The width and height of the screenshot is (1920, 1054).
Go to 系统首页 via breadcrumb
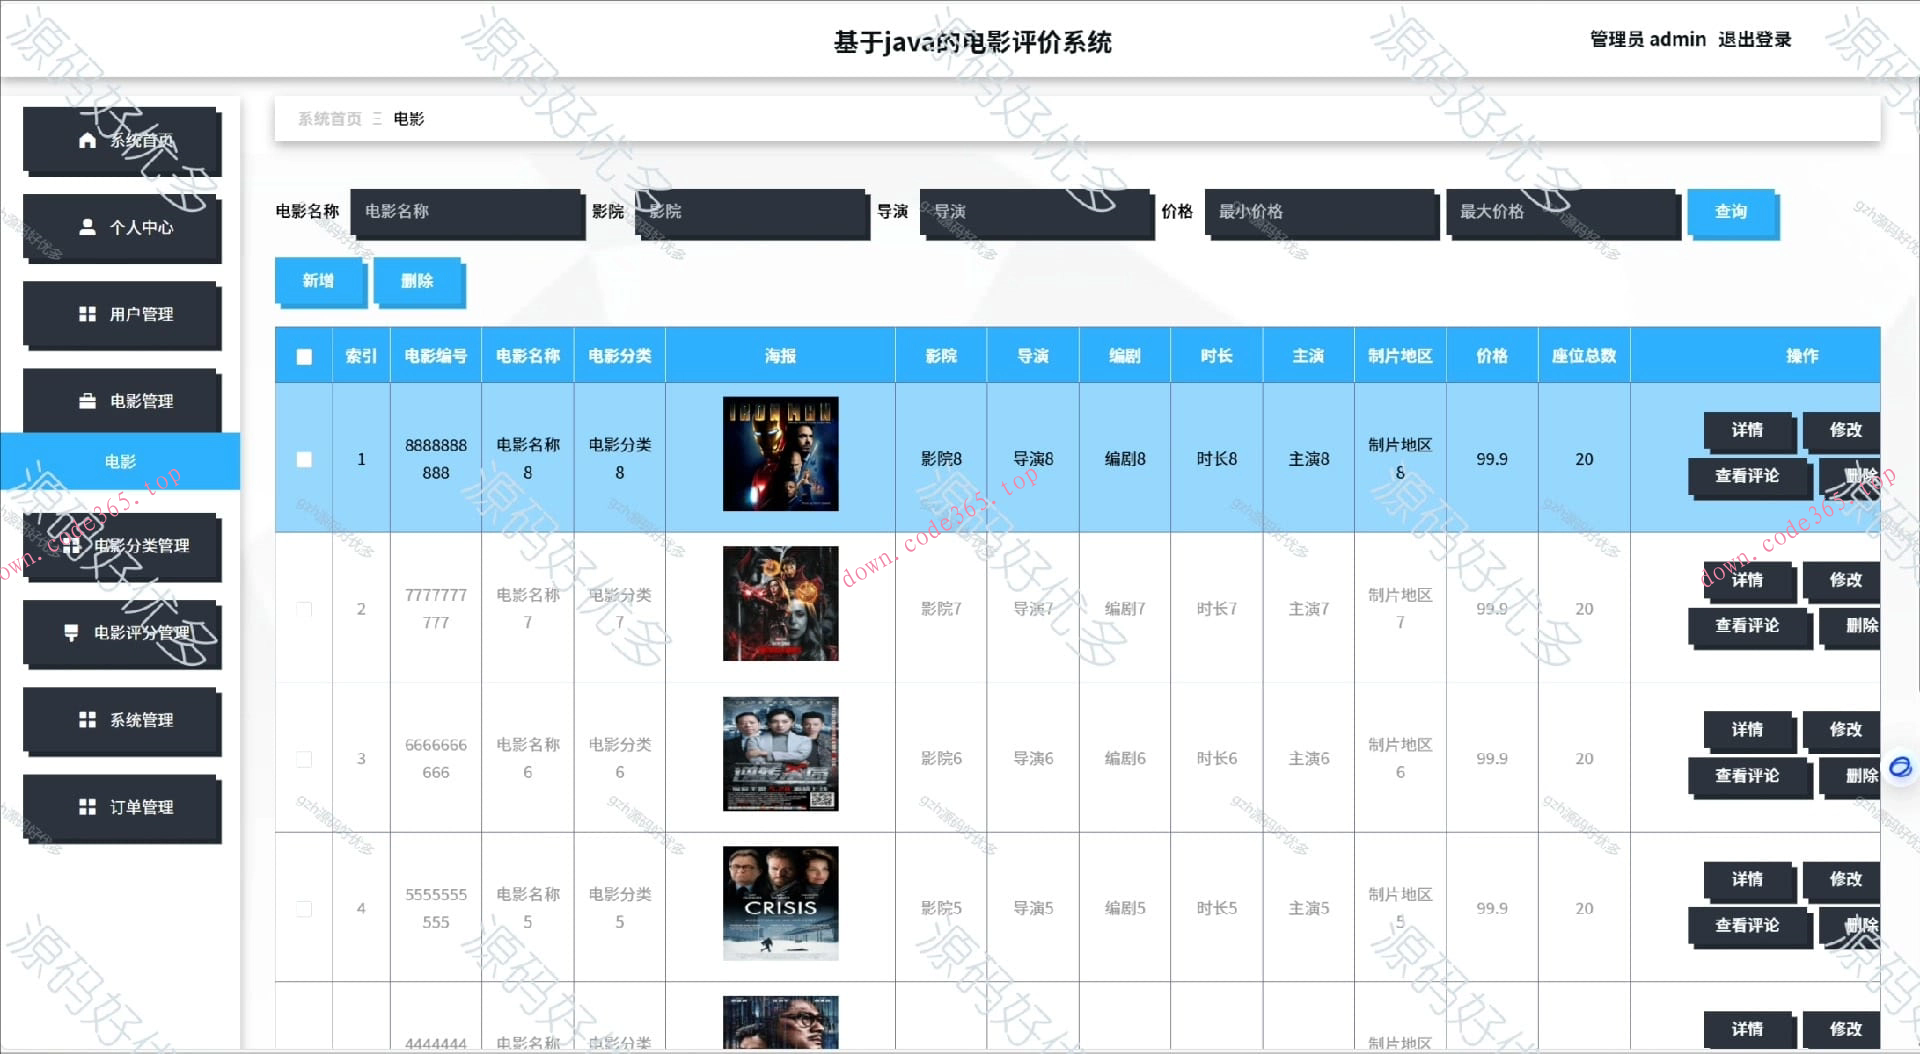coord(330,119)
